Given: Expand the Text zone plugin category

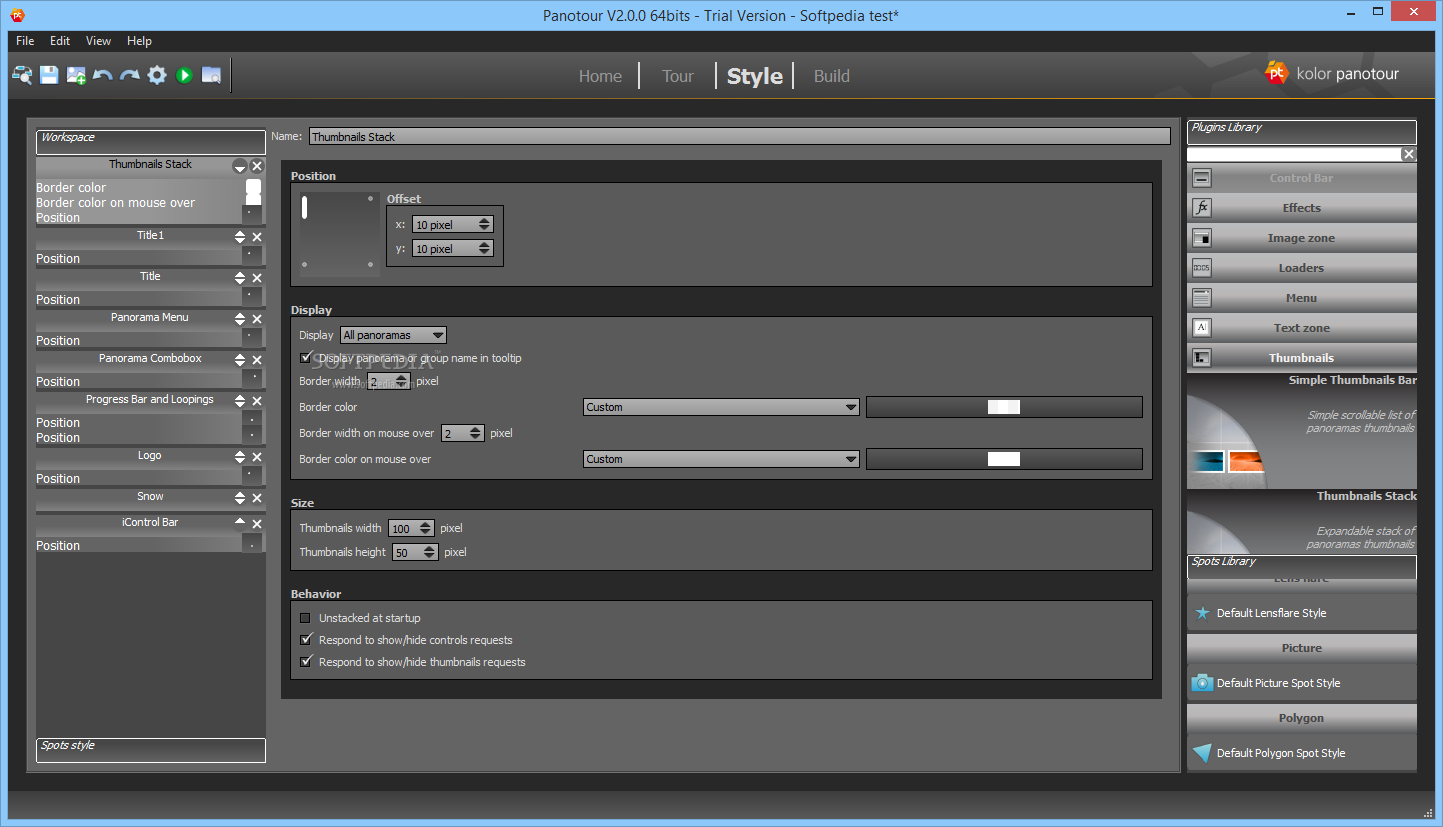Looking at the screenshot, I should (1302, 328).
